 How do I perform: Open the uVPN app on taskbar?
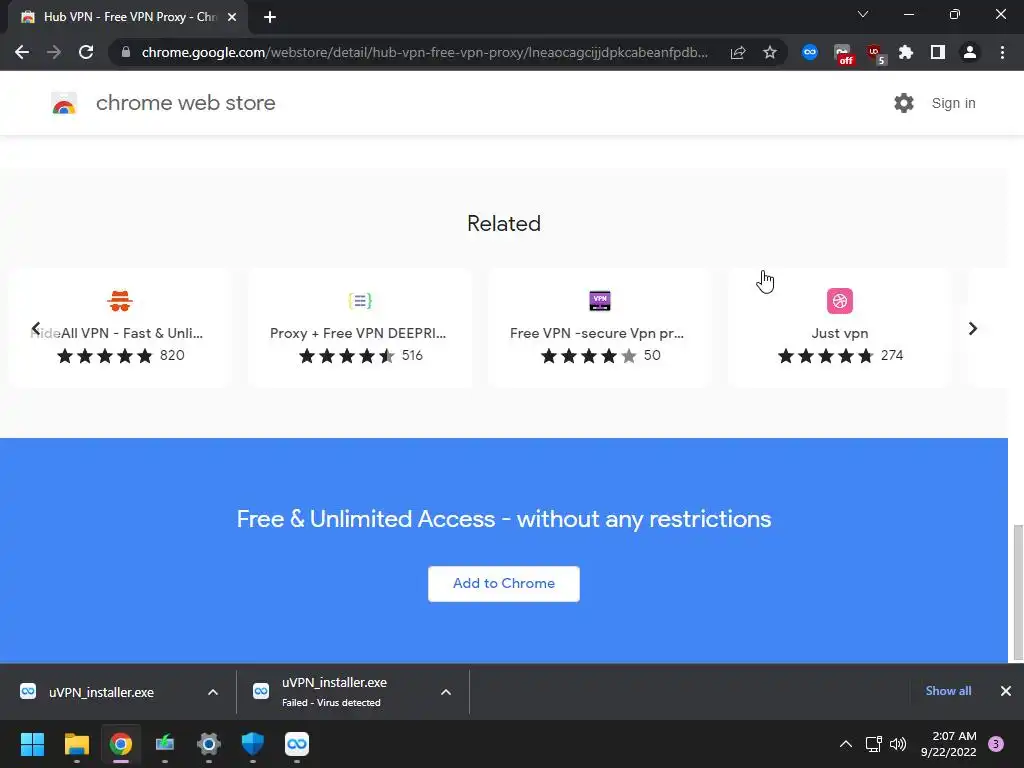pyautogui.click(x=297, y=744)
